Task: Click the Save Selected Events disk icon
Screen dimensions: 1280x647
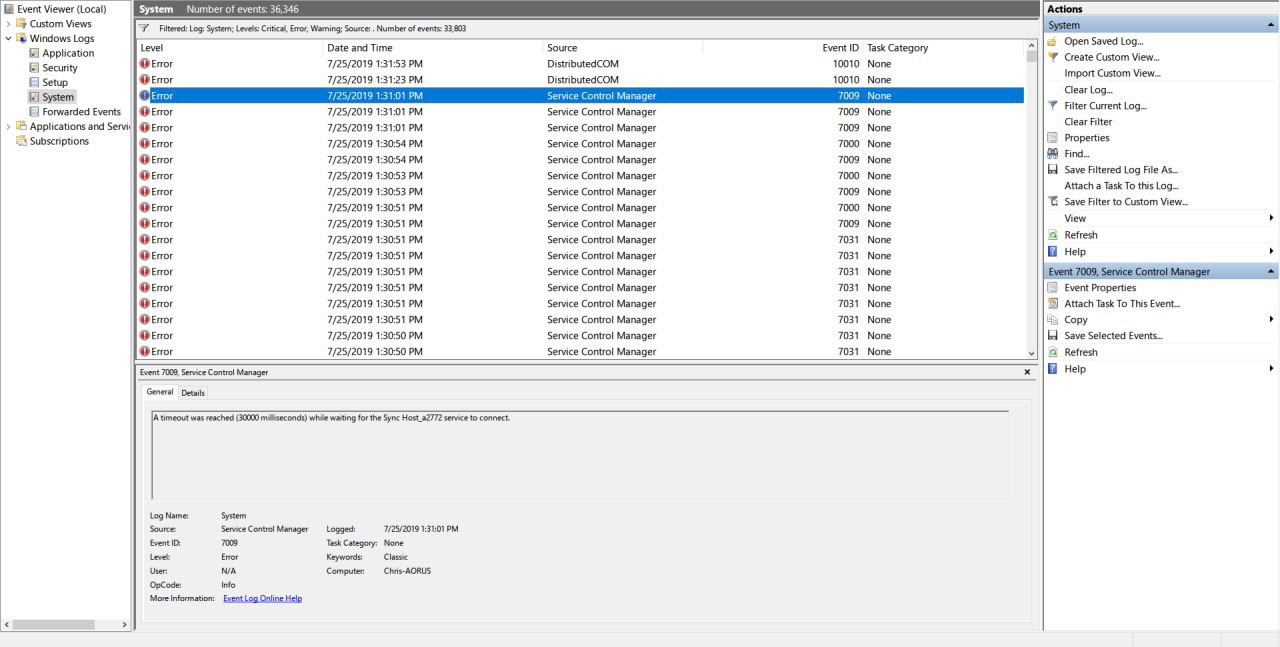Action: click(1053, 335)
